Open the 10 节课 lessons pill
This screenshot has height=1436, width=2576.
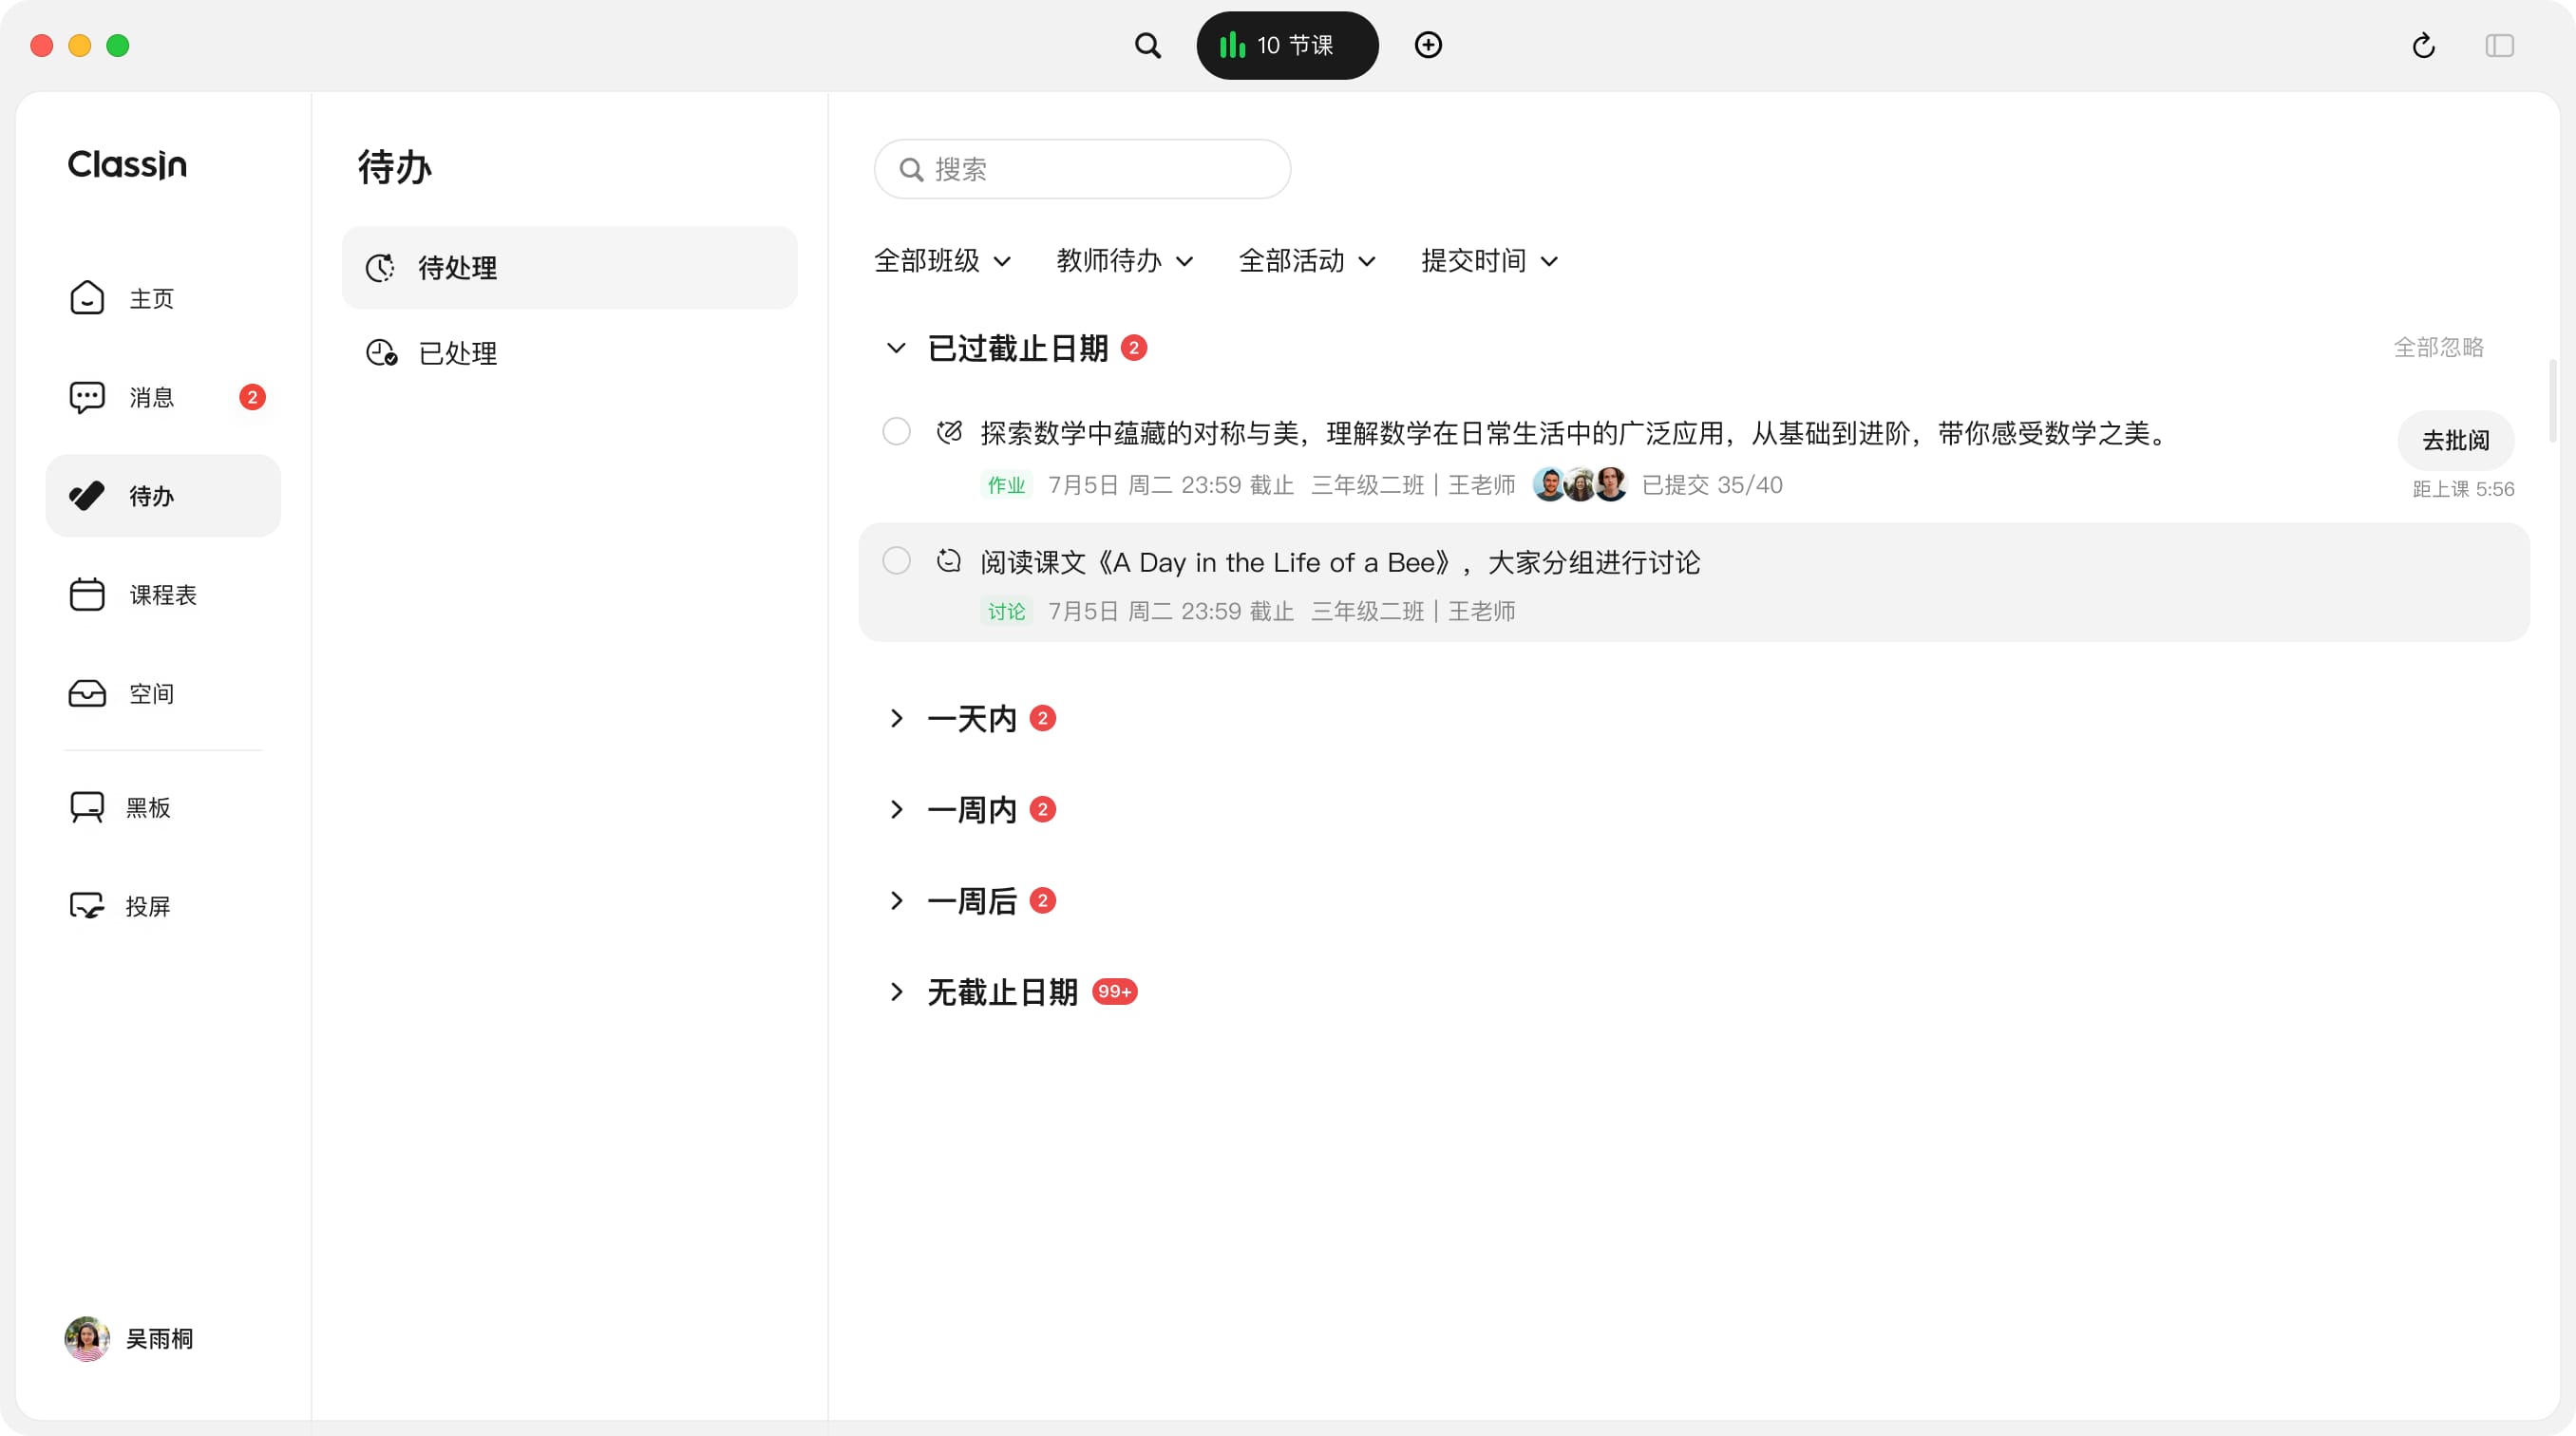[1287, 45]
